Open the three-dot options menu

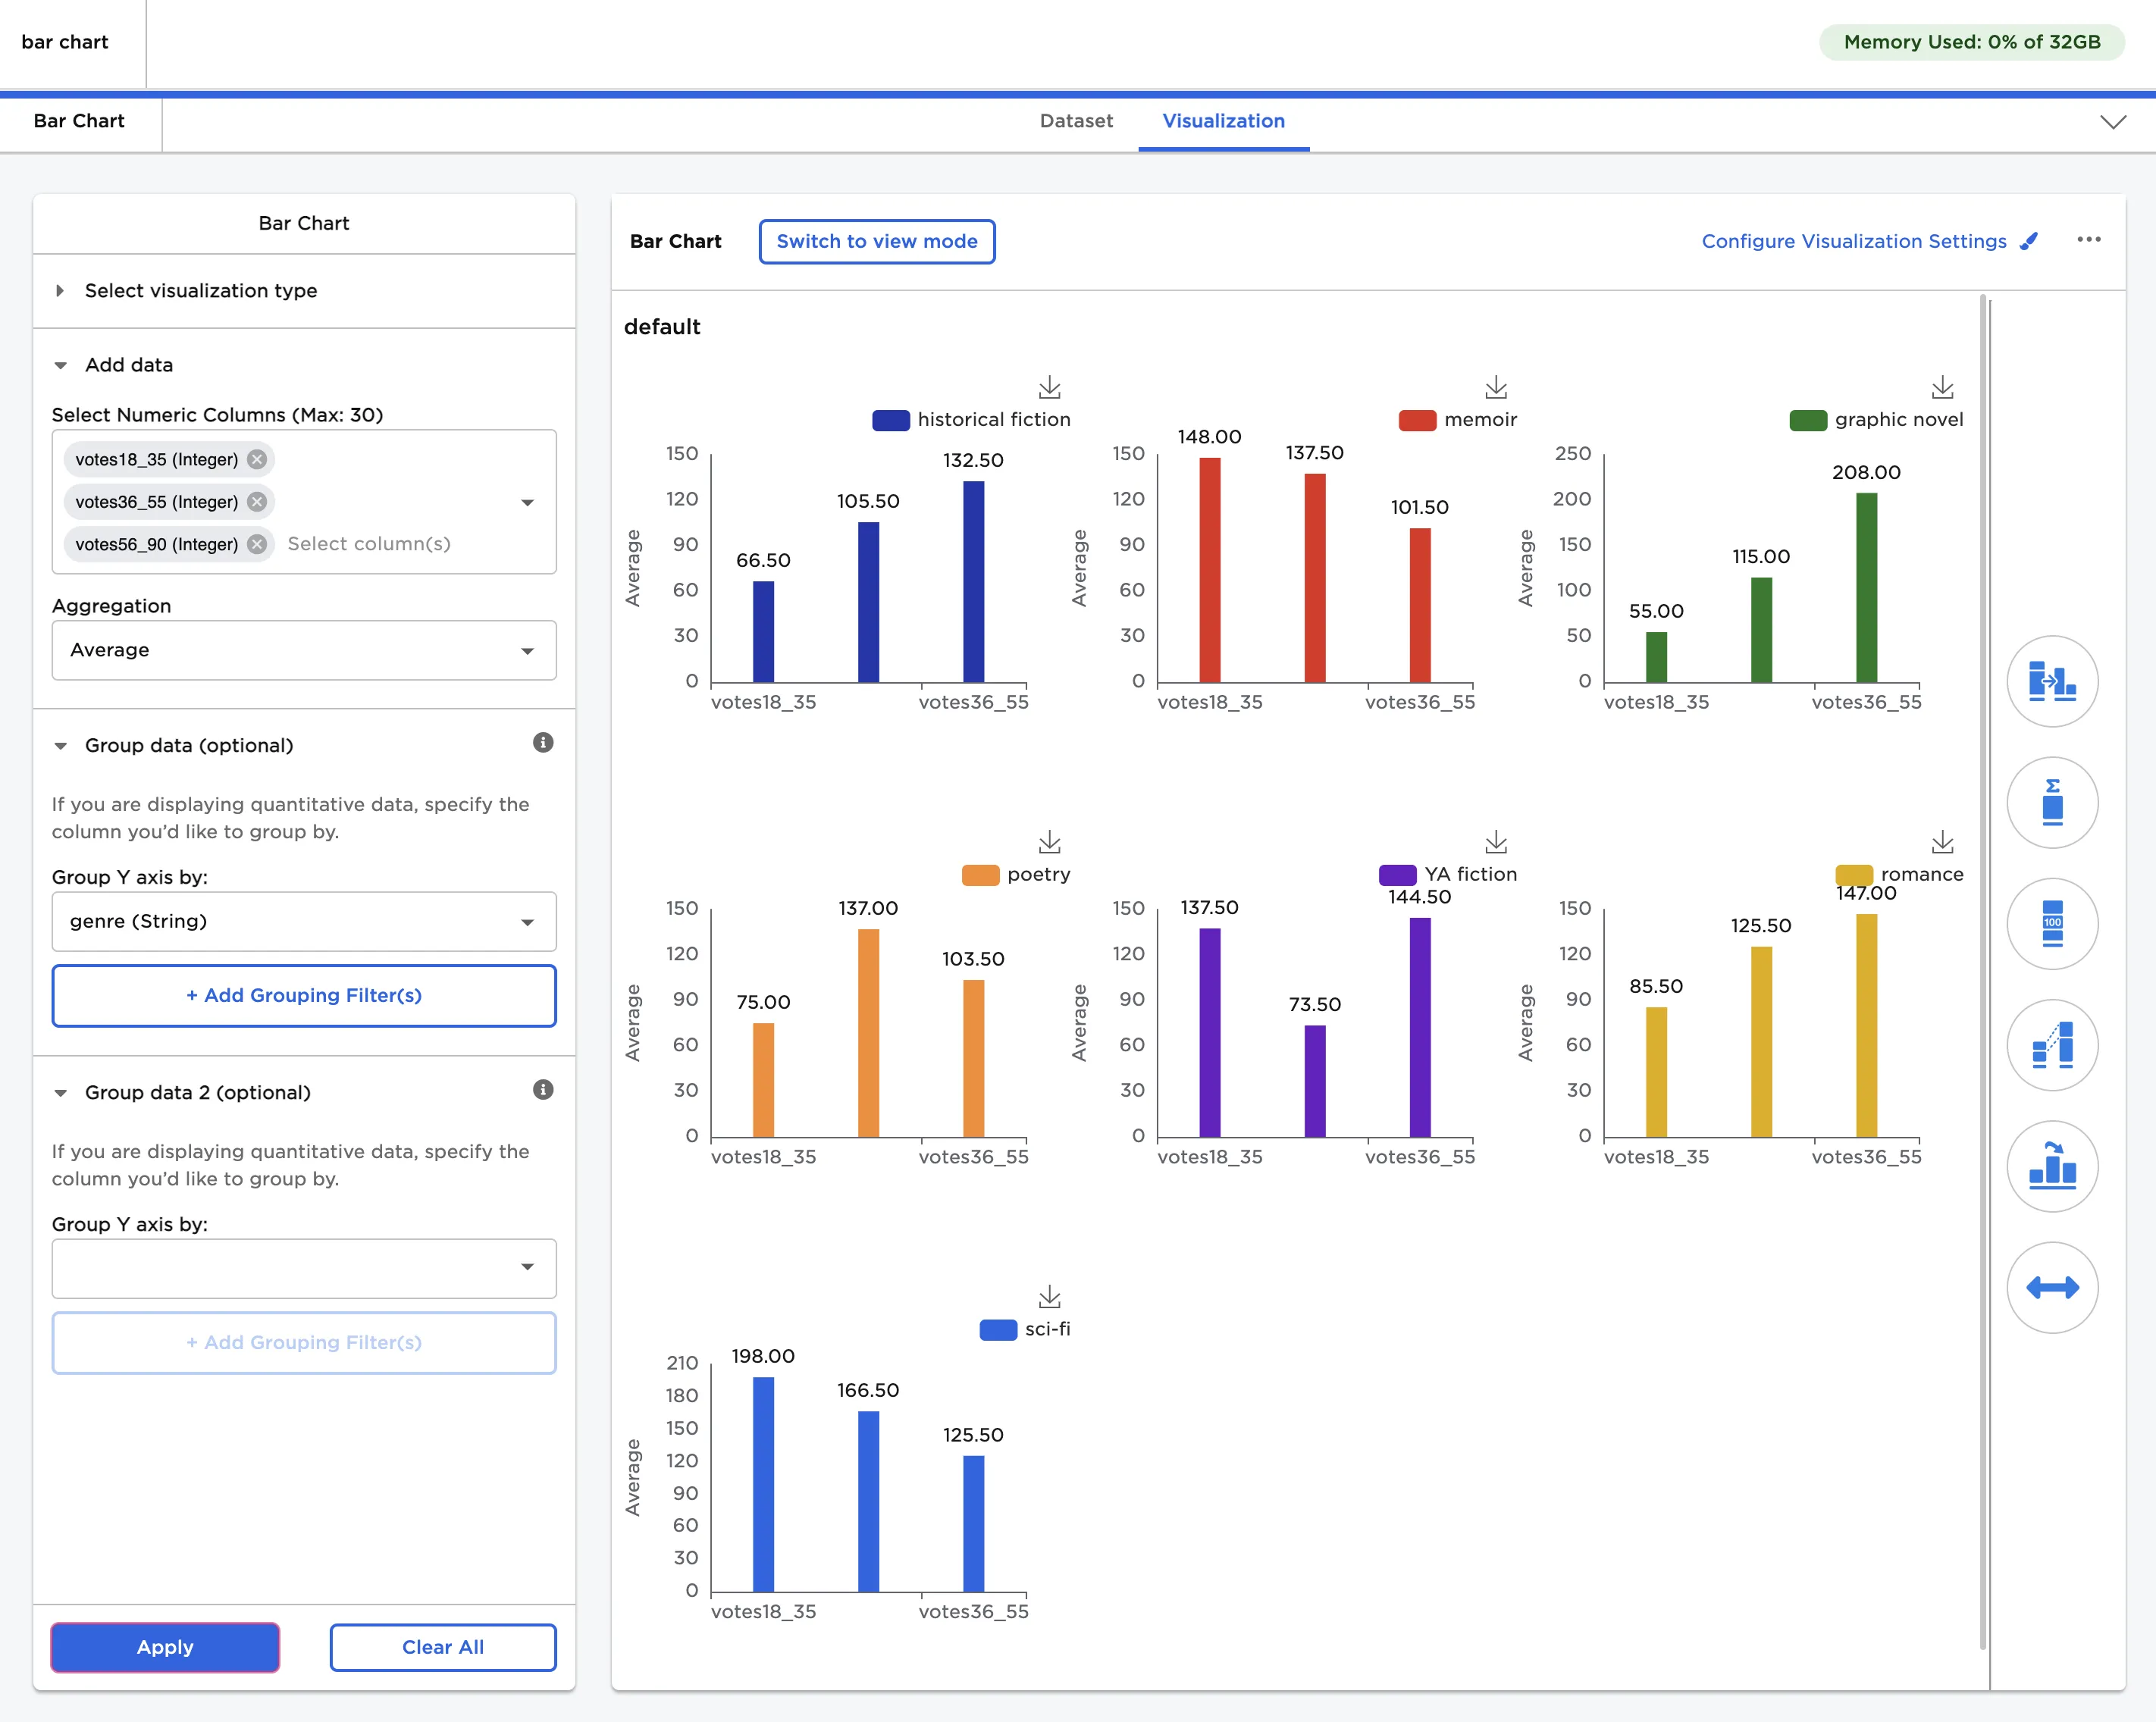point(2088,240)
